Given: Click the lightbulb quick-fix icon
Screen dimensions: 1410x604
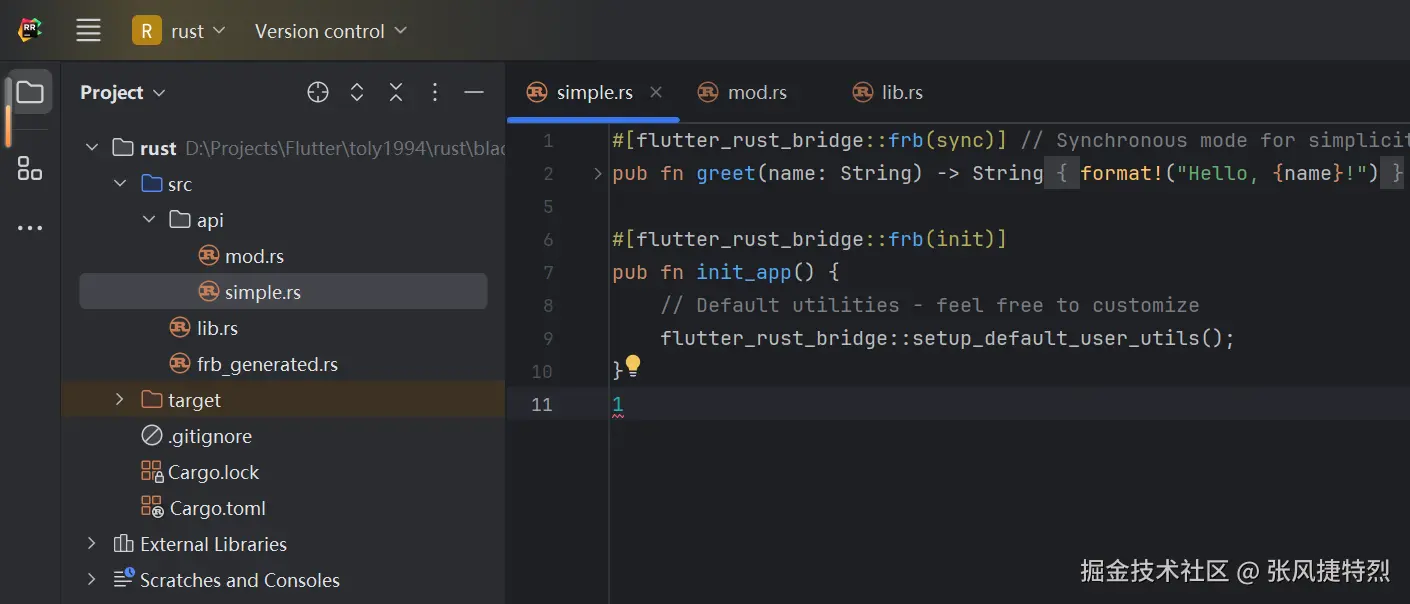Looking at the screenshot, I should (x=633, y=366).
